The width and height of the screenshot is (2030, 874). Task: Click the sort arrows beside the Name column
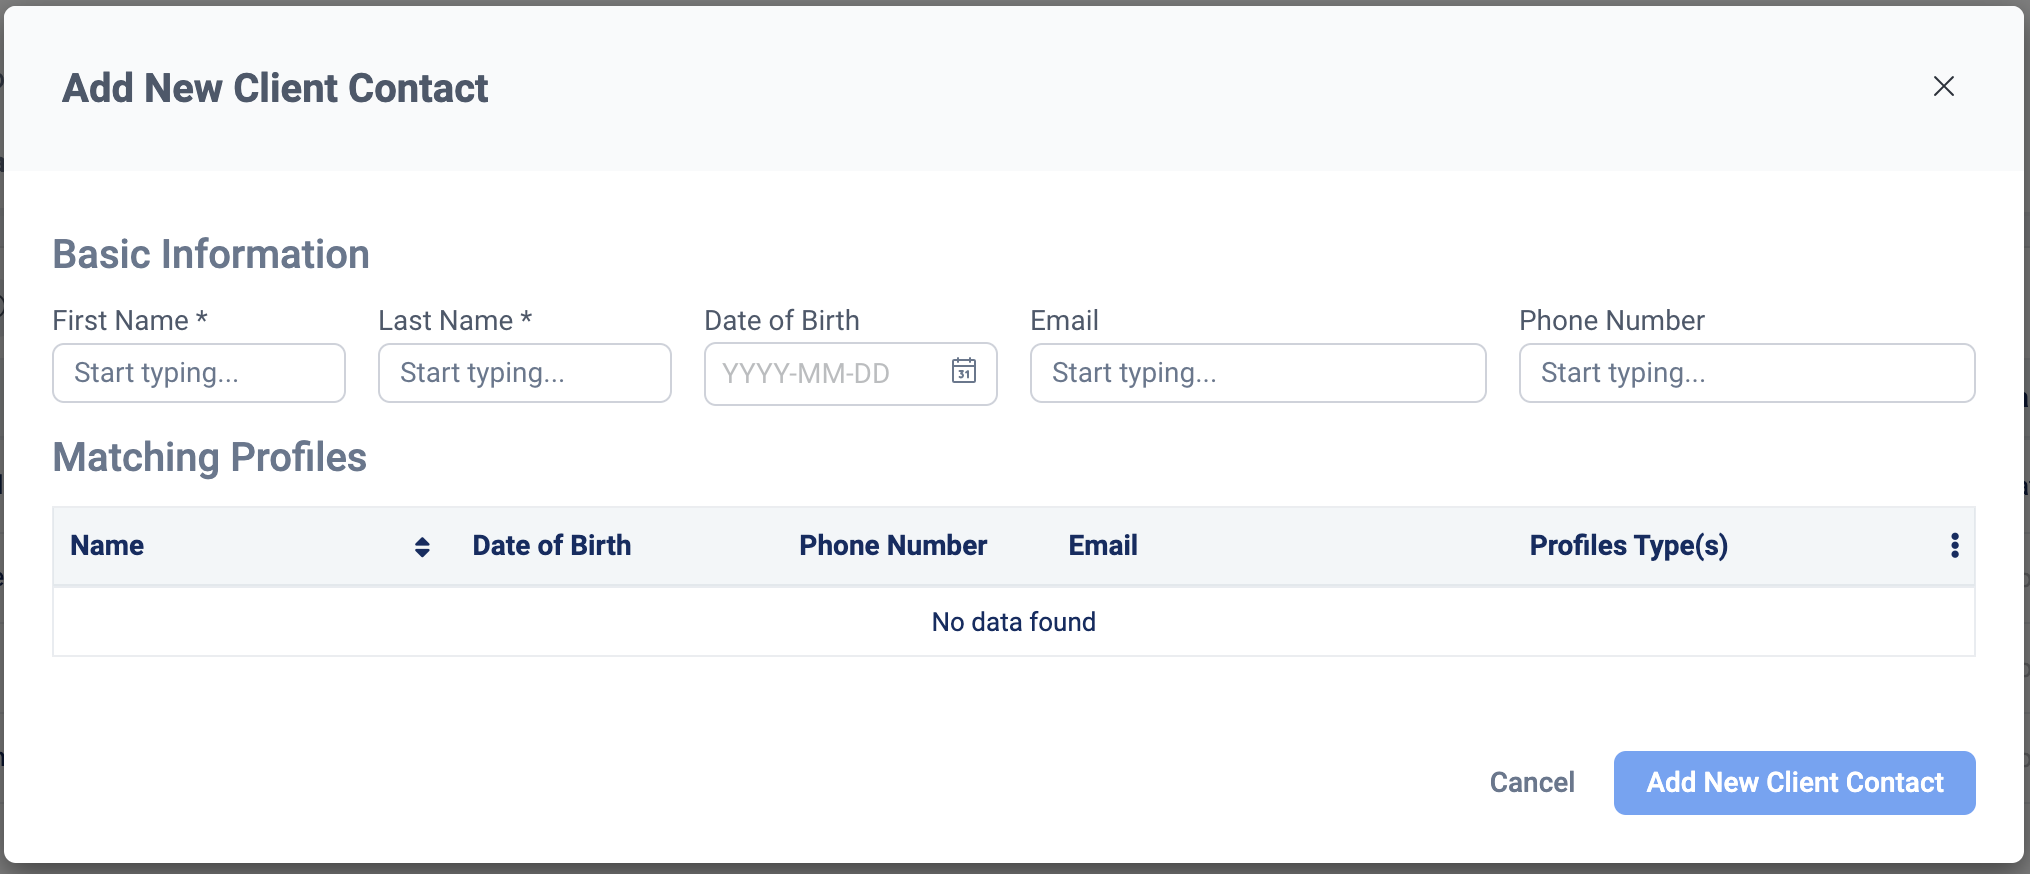click(x=422, y=546)
